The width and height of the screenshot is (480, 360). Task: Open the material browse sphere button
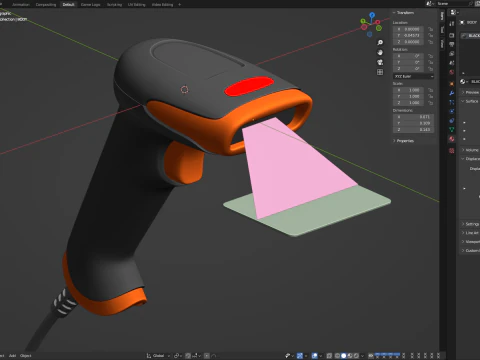pyautogui.click(x=463, y=82)
